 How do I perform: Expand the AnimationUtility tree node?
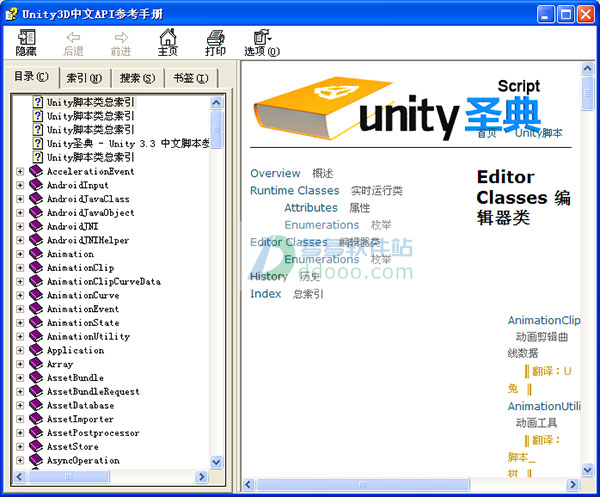[x=20, y=337]
